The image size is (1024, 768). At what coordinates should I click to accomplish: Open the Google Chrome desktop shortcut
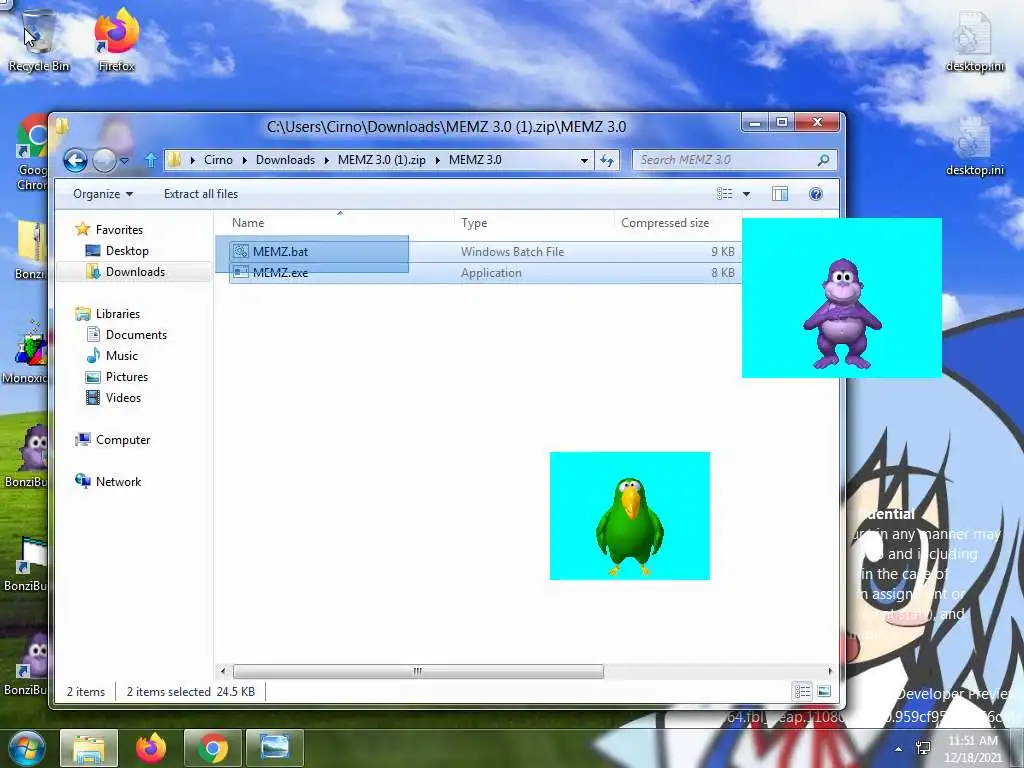pyautogui.click(x=31, y=153)
